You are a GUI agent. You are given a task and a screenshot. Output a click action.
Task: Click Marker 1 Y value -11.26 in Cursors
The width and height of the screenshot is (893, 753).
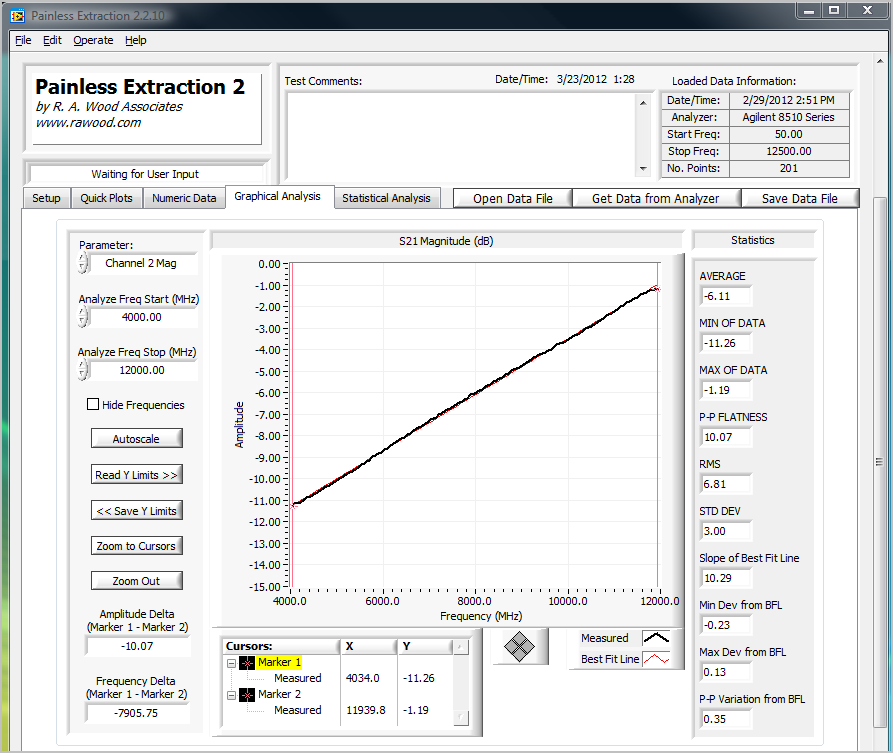click(x=419, y=678)
